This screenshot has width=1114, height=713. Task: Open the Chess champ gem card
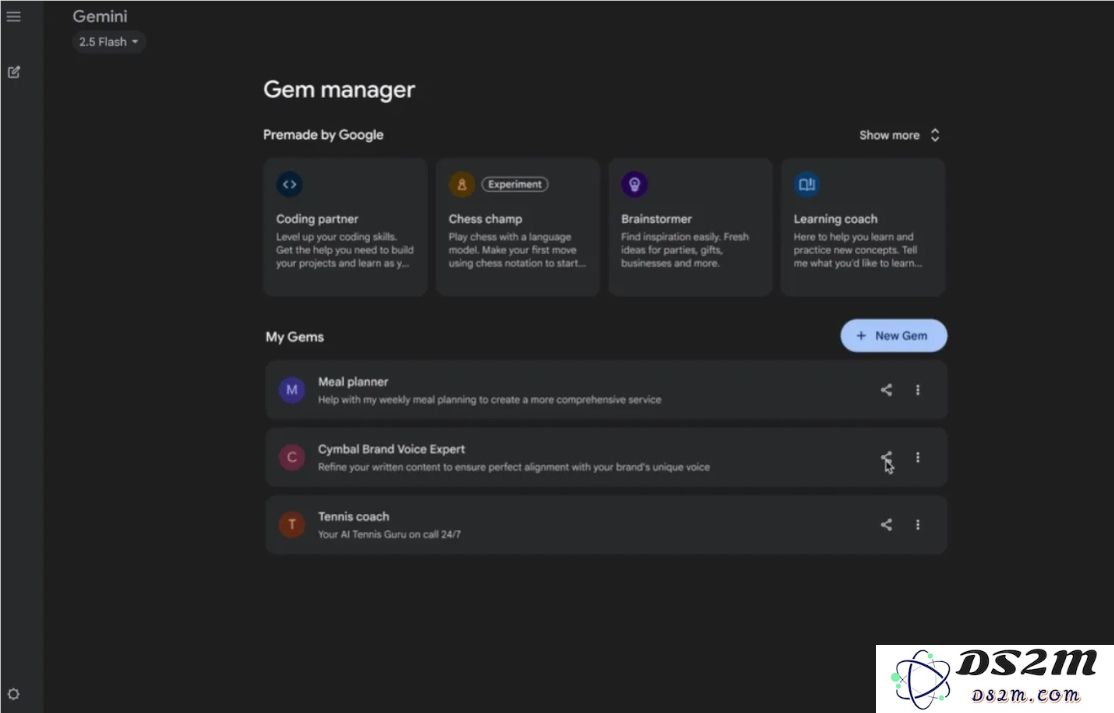pyautogui.click(x=517, y=227)
